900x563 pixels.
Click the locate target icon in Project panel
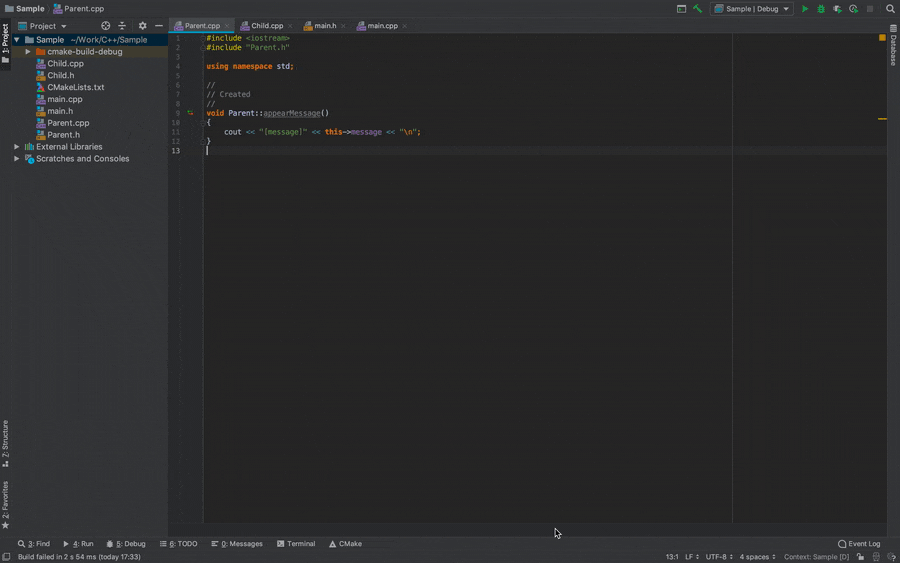[106, 26]
